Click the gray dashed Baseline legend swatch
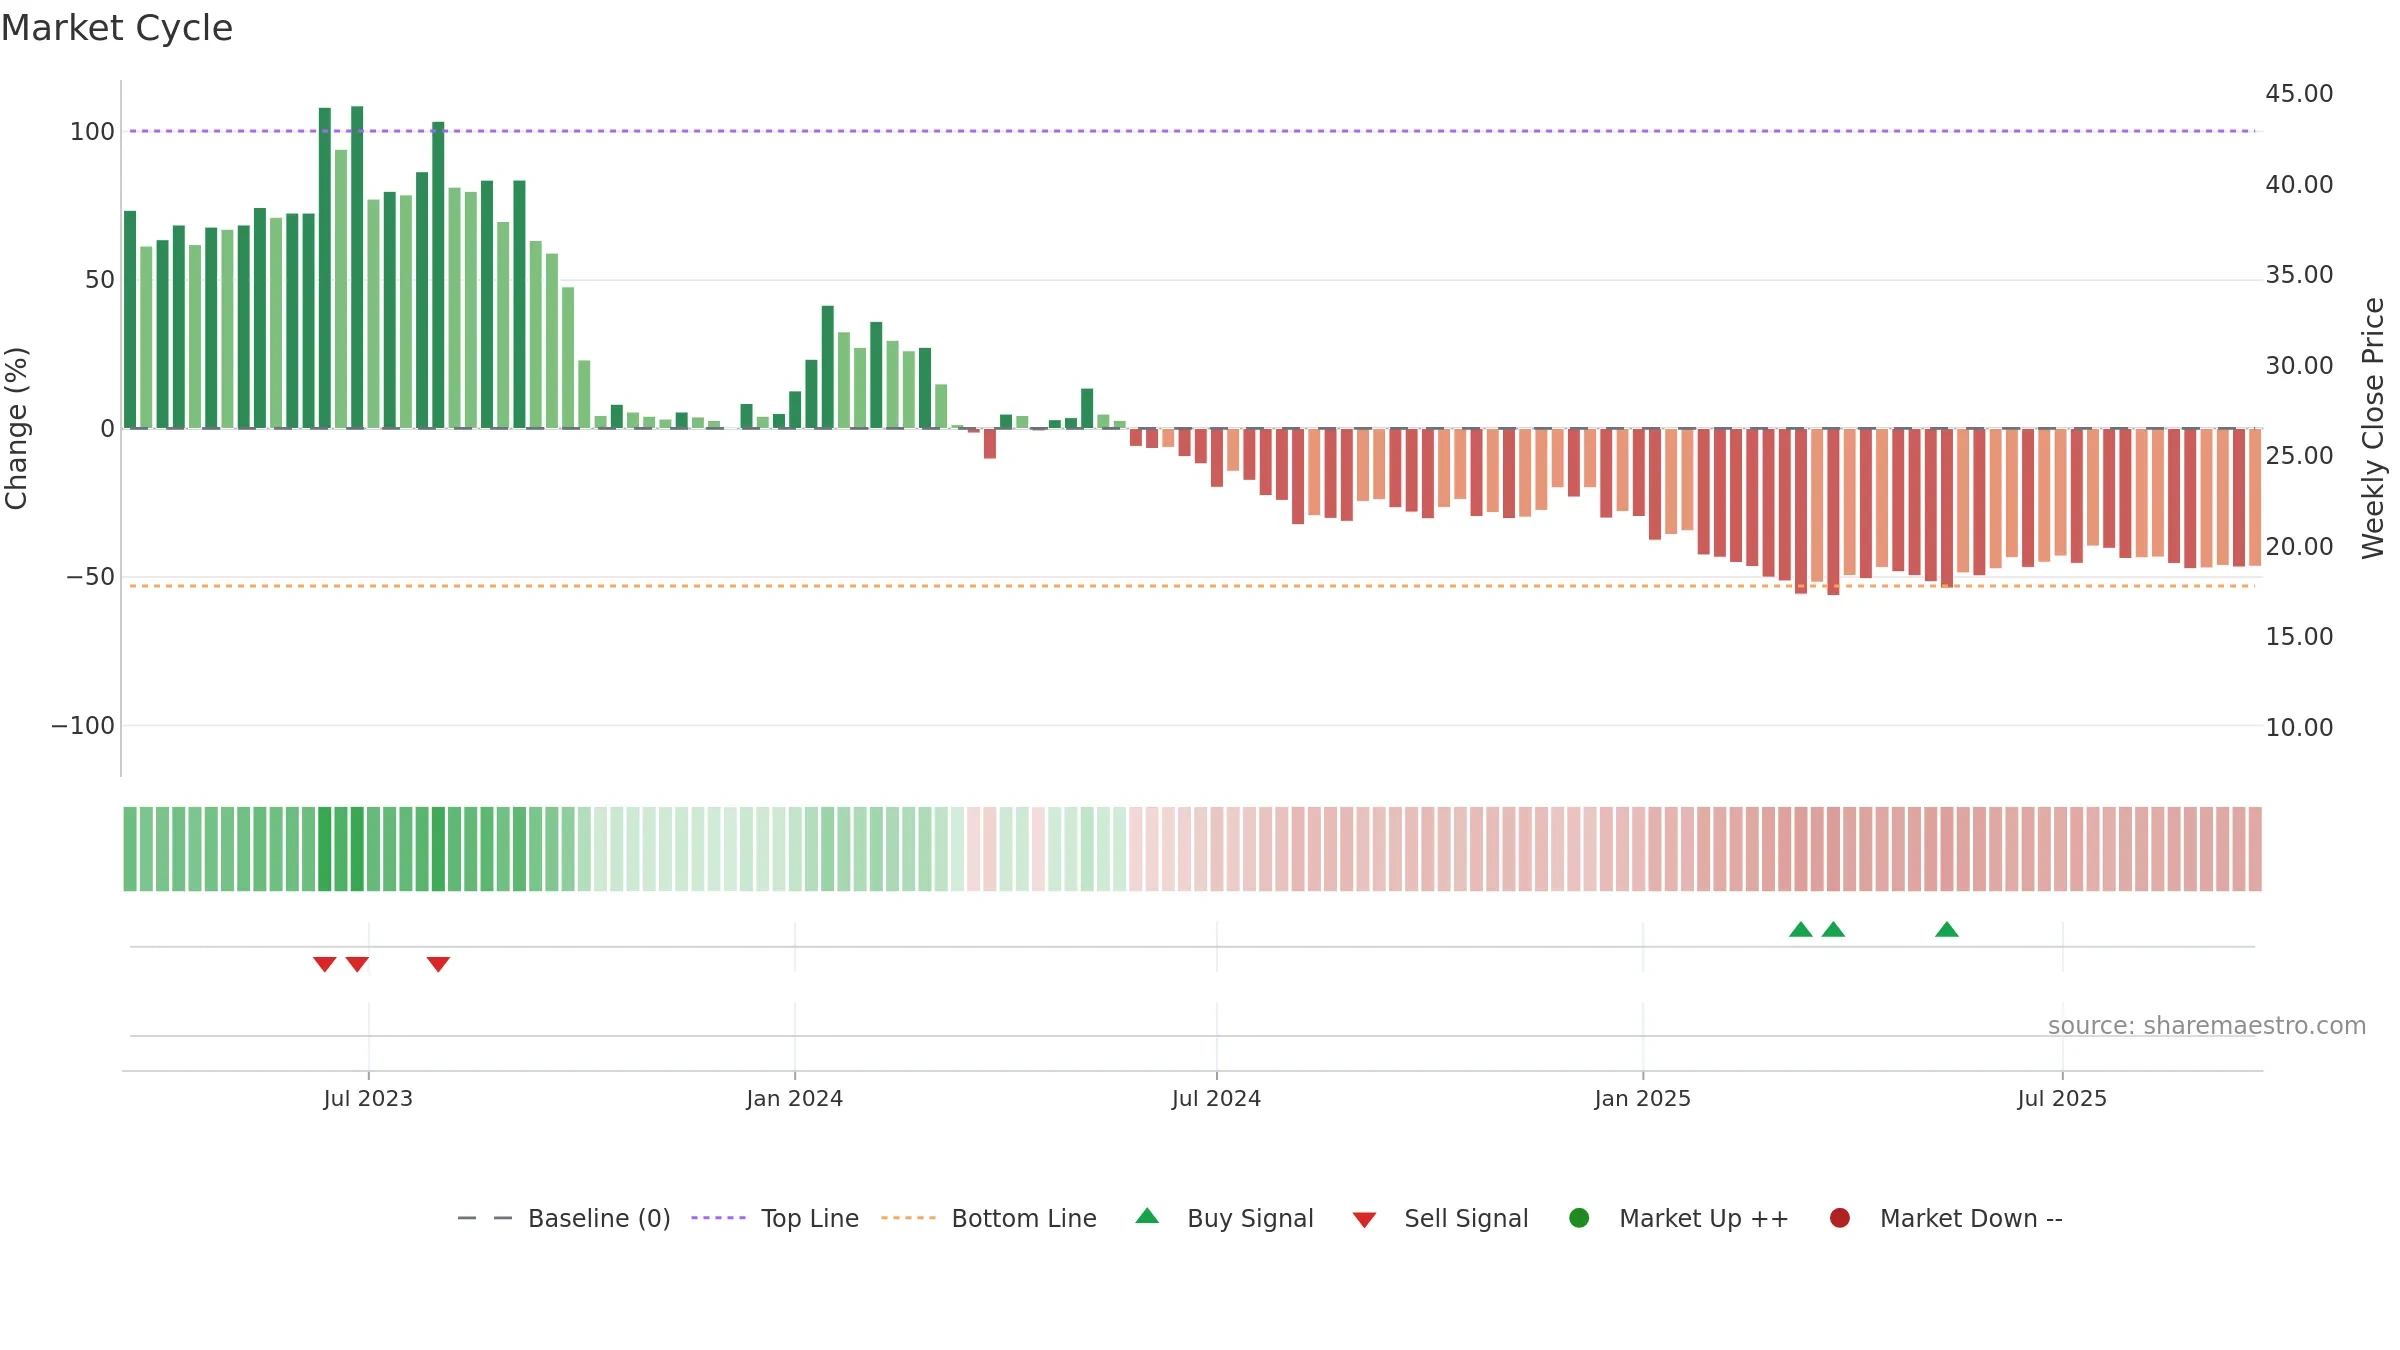Image resolution: width=2400 pixels, height=1350 pixels. pyautogui.click(x=485, y=1218)
